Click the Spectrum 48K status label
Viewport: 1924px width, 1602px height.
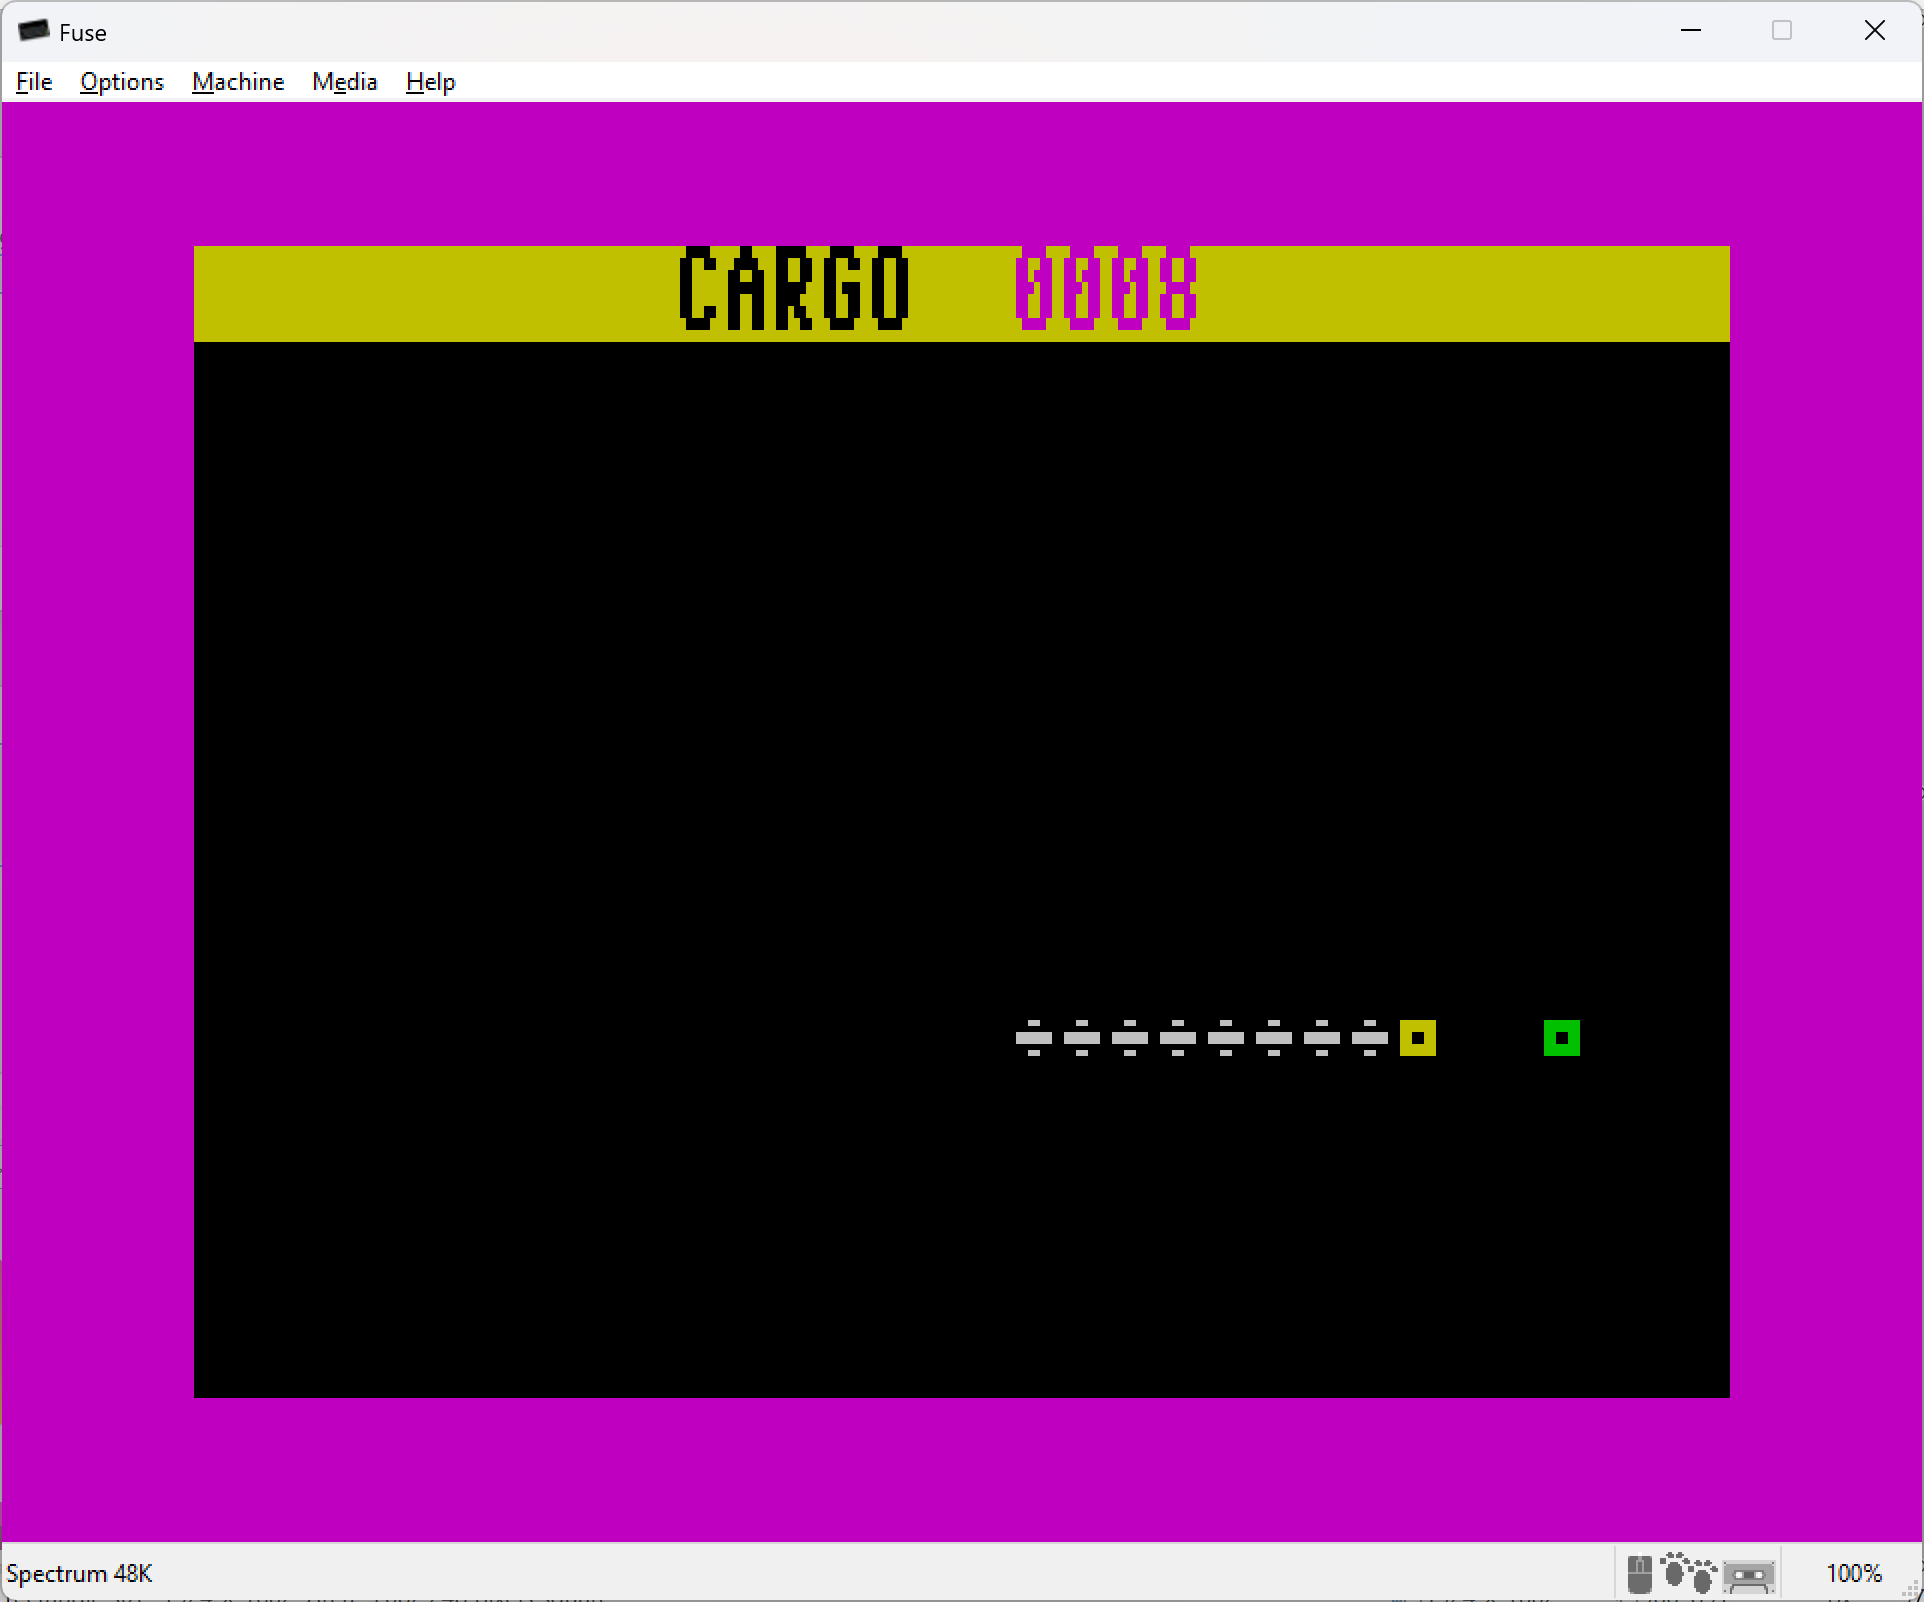pos(79,1574)
